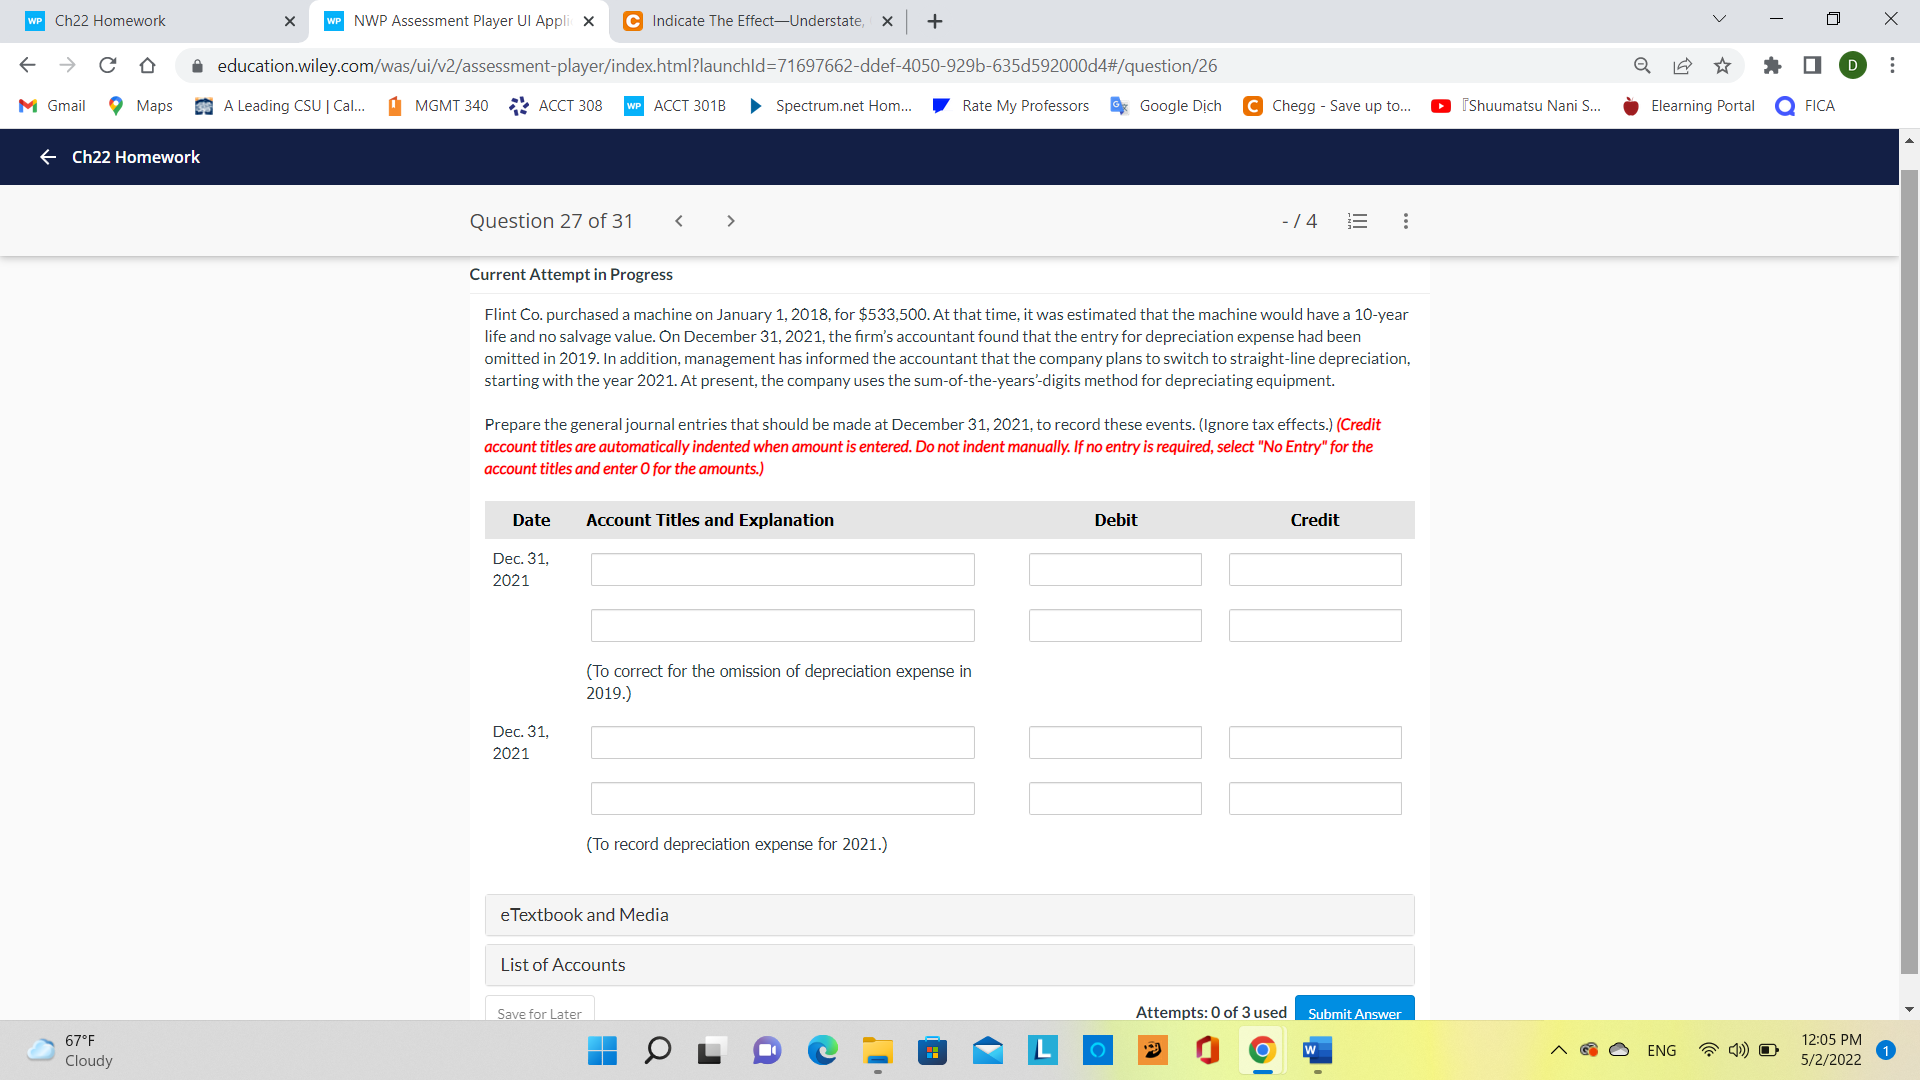Reload the current page
Image resolution: width=1920 pixels, height=1080 pixels.
click(107, 65)
